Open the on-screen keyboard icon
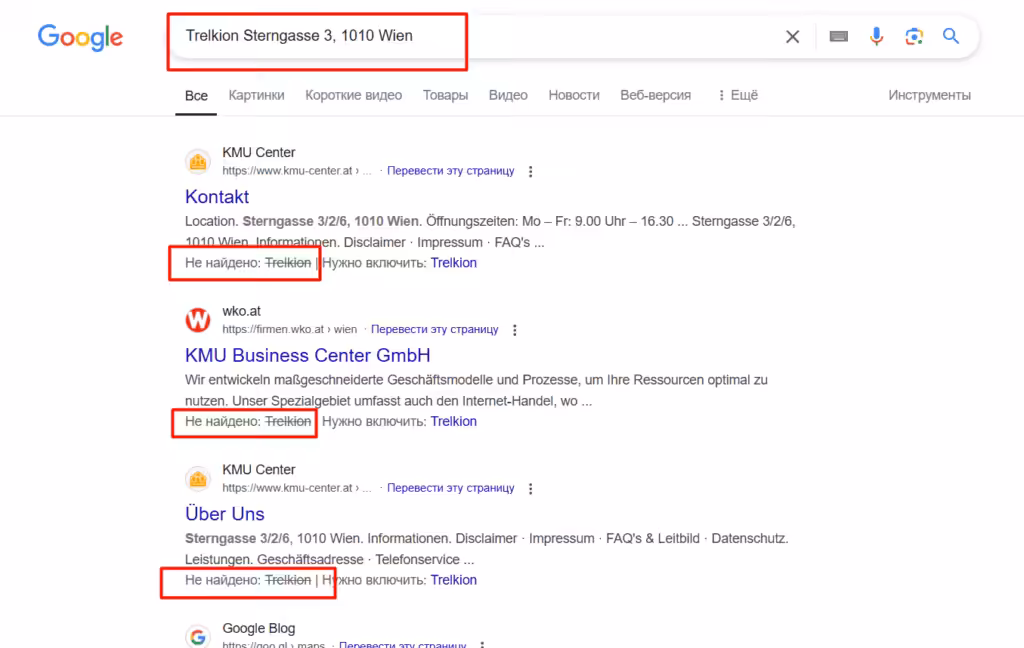The width and height of the screenshot is (1024, 648). 839,37
